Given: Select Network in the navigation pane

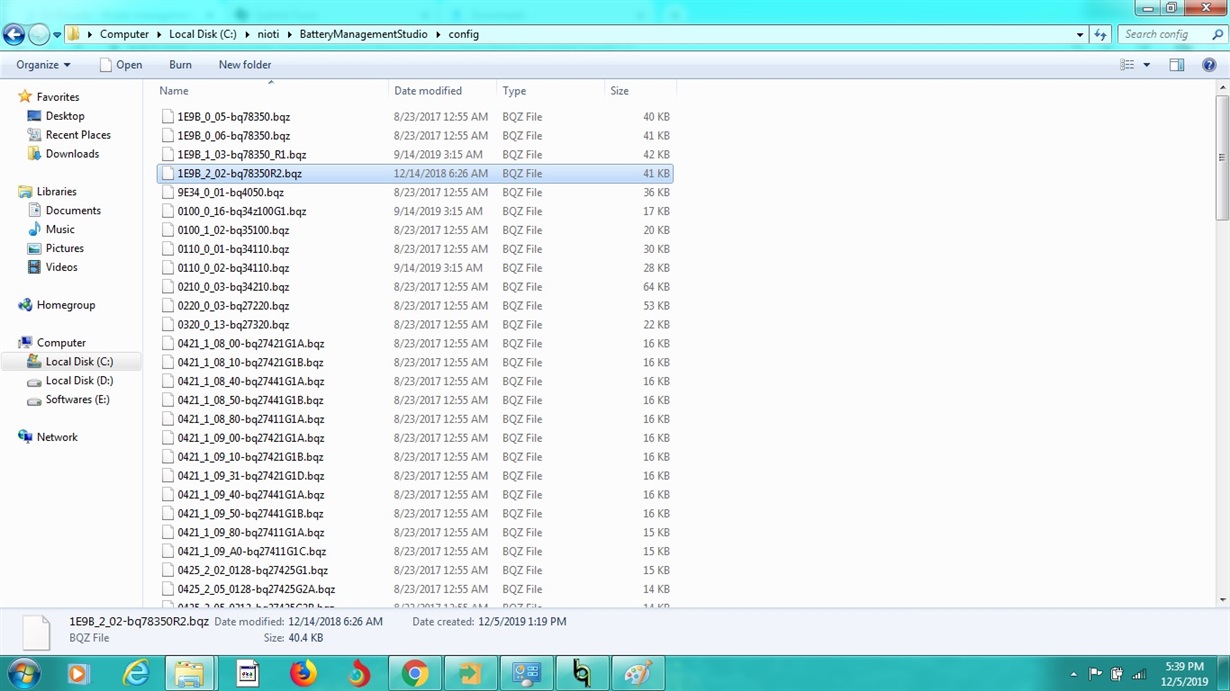Looking at the screenshot, I should click(57, 437).
